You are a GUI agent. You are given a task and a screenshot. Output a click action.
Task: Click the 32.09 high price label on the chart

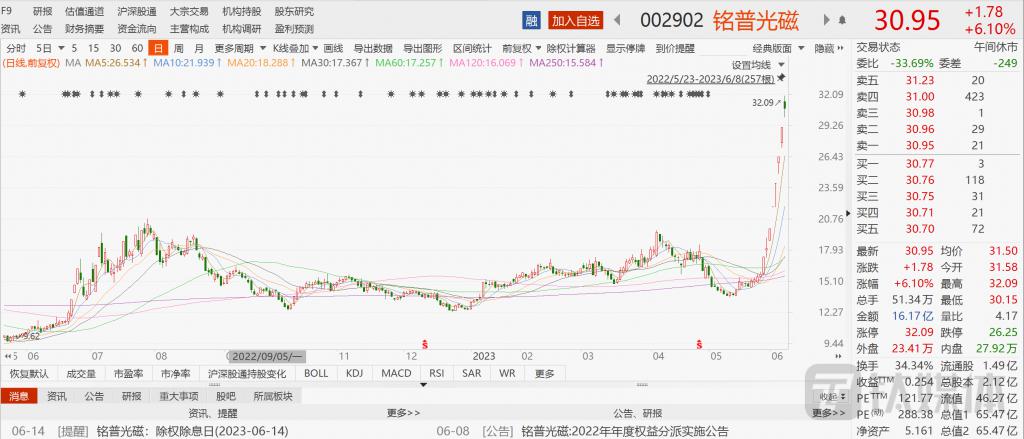click(762, 103)
